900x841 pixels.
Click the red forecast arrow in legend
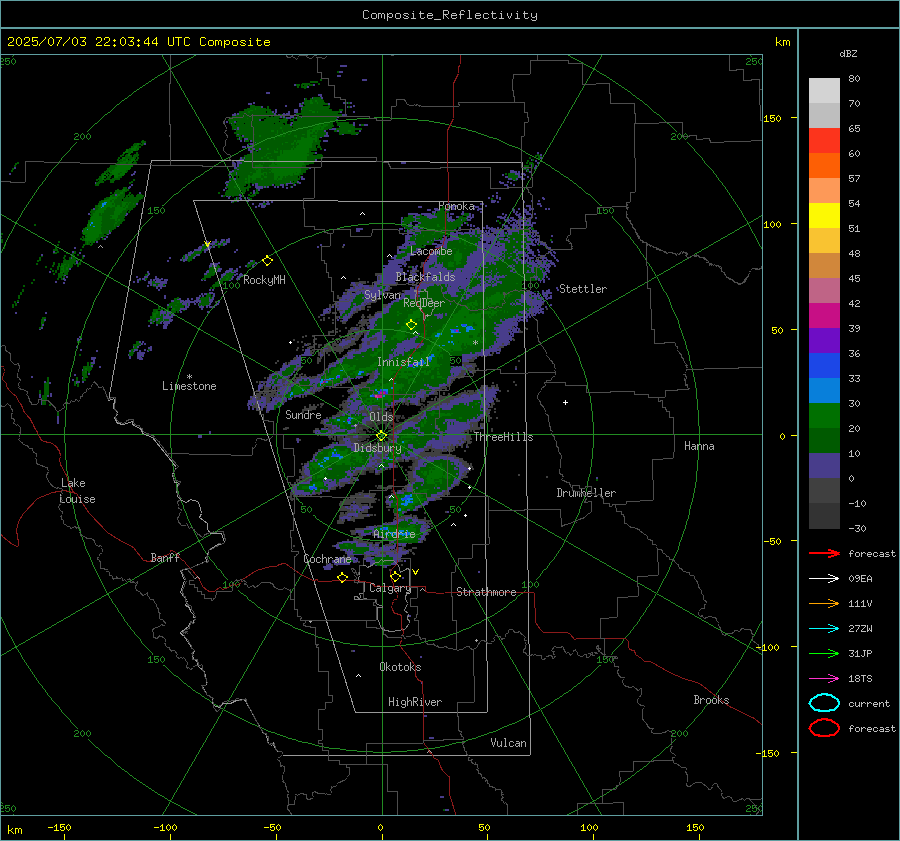click(824, 553)
